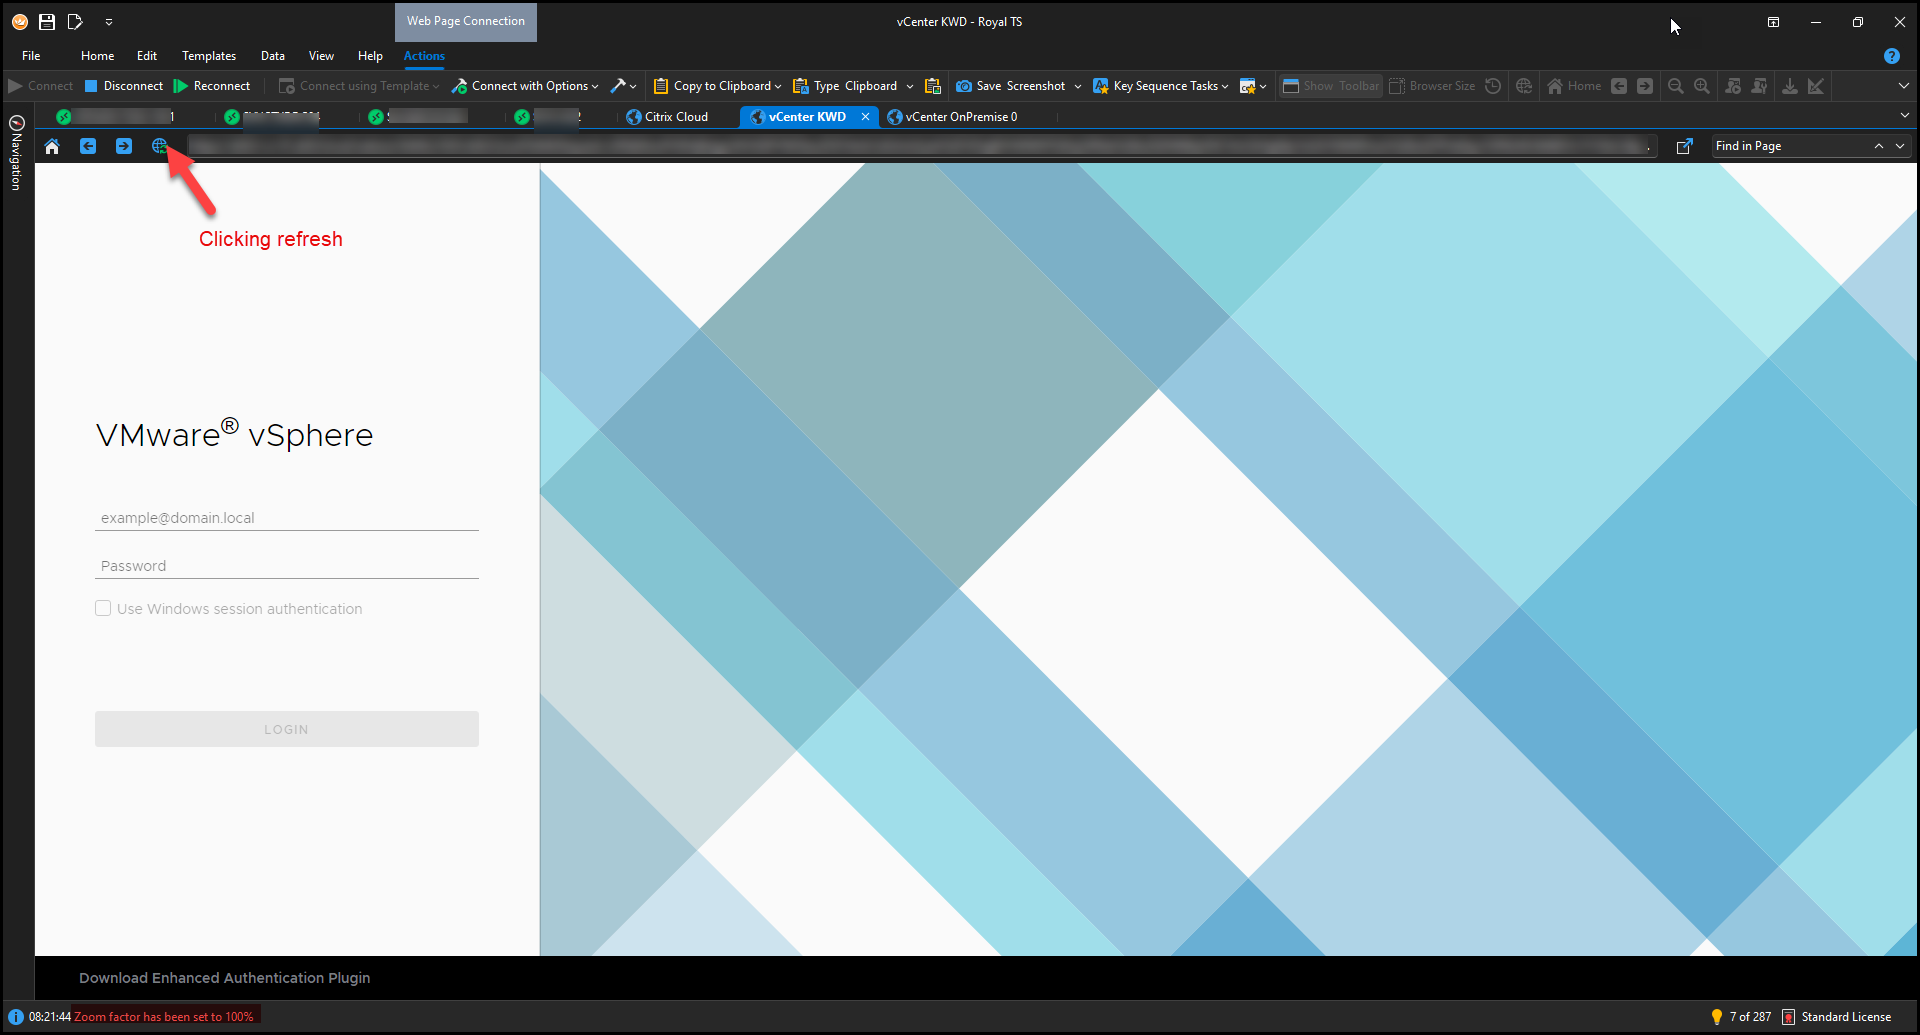The width and height of the screenshot is (1920, 1035).
Task: Open the starred tasks dropdown after Key Sequence Tasks
Action: click(1253, 86)
